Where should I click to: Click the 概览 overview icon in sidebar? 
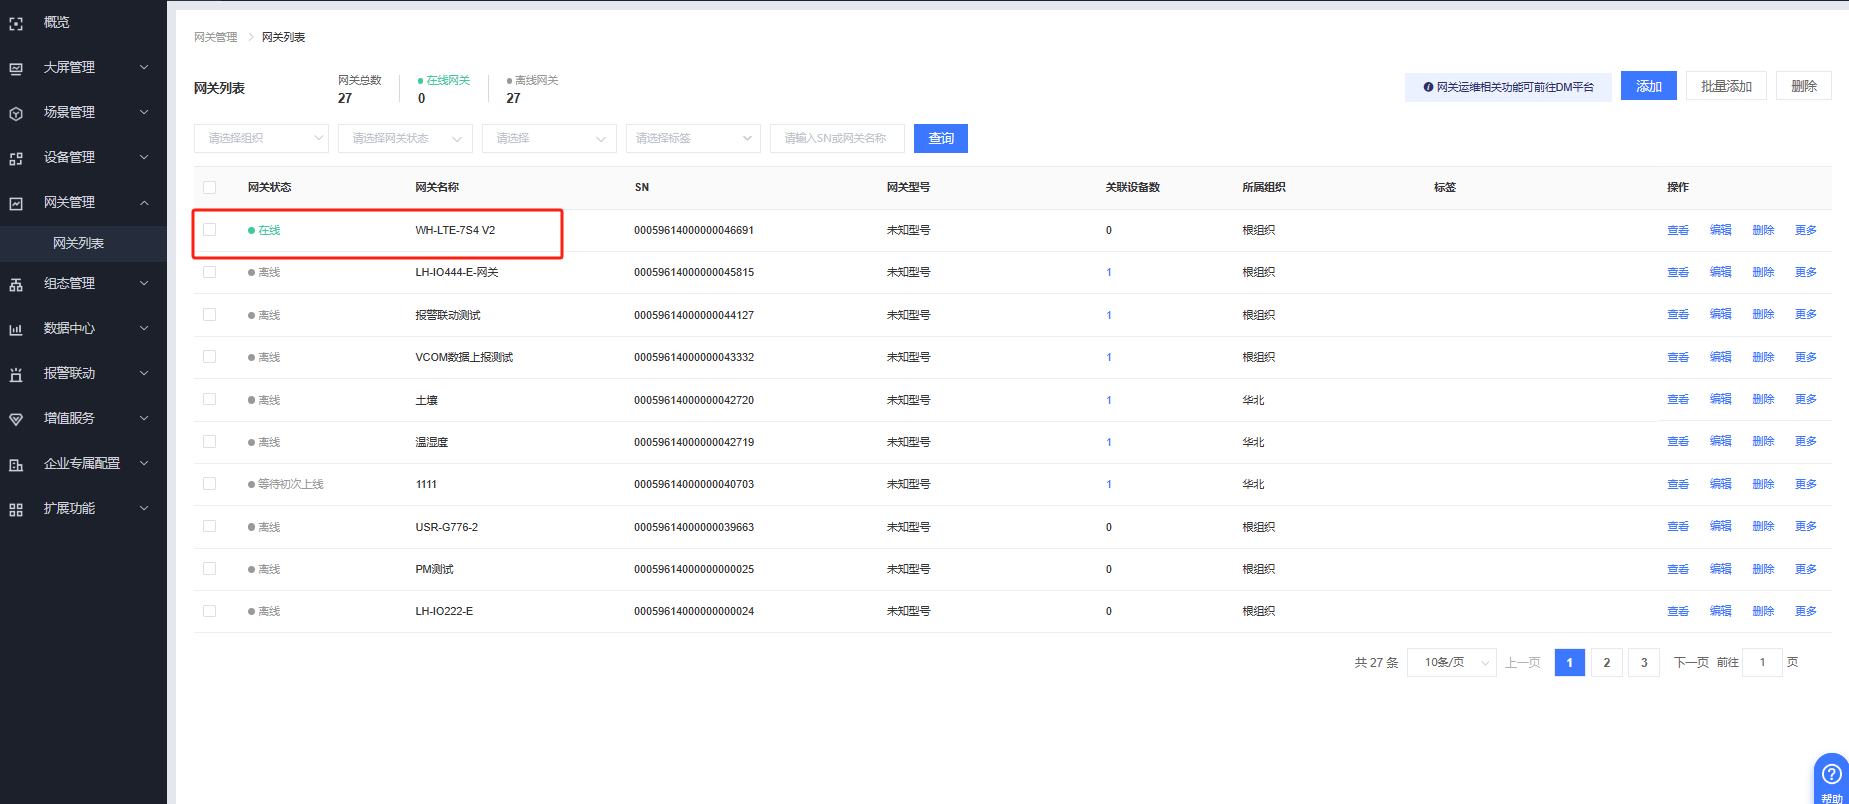(x=16, y=23)
